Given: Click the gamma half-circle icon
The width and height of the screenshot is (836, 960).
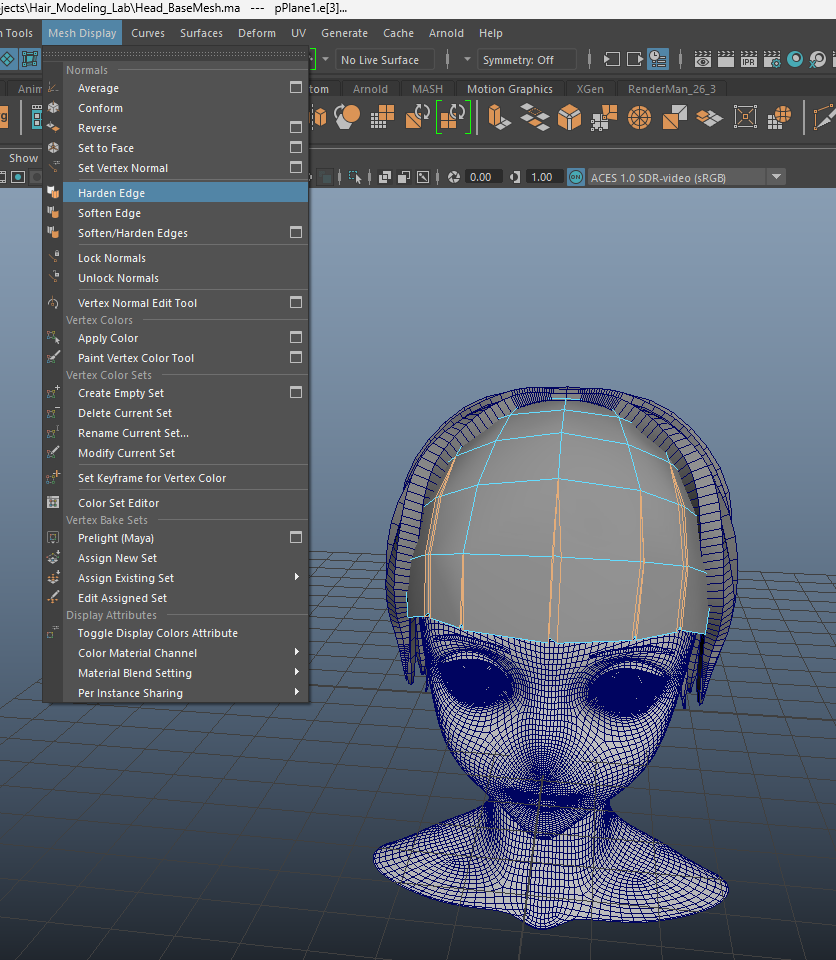Looking at the screenshot, I should click(515, 177).
